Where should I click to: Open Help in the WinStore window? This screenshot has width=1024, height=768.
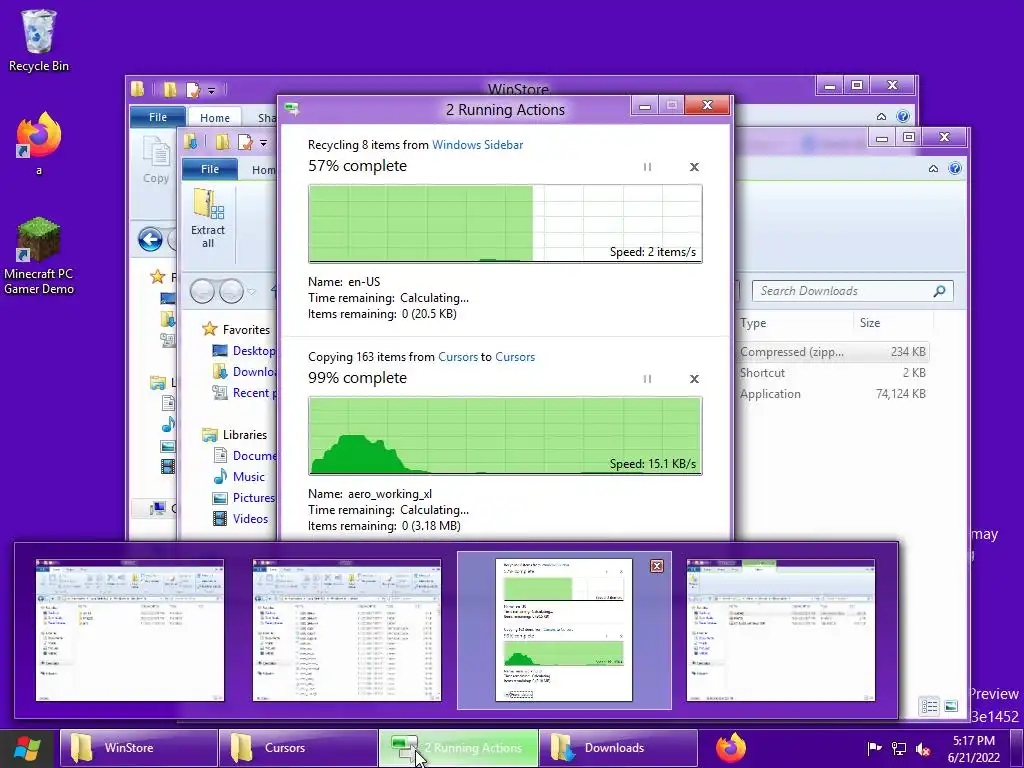(903, 116)
